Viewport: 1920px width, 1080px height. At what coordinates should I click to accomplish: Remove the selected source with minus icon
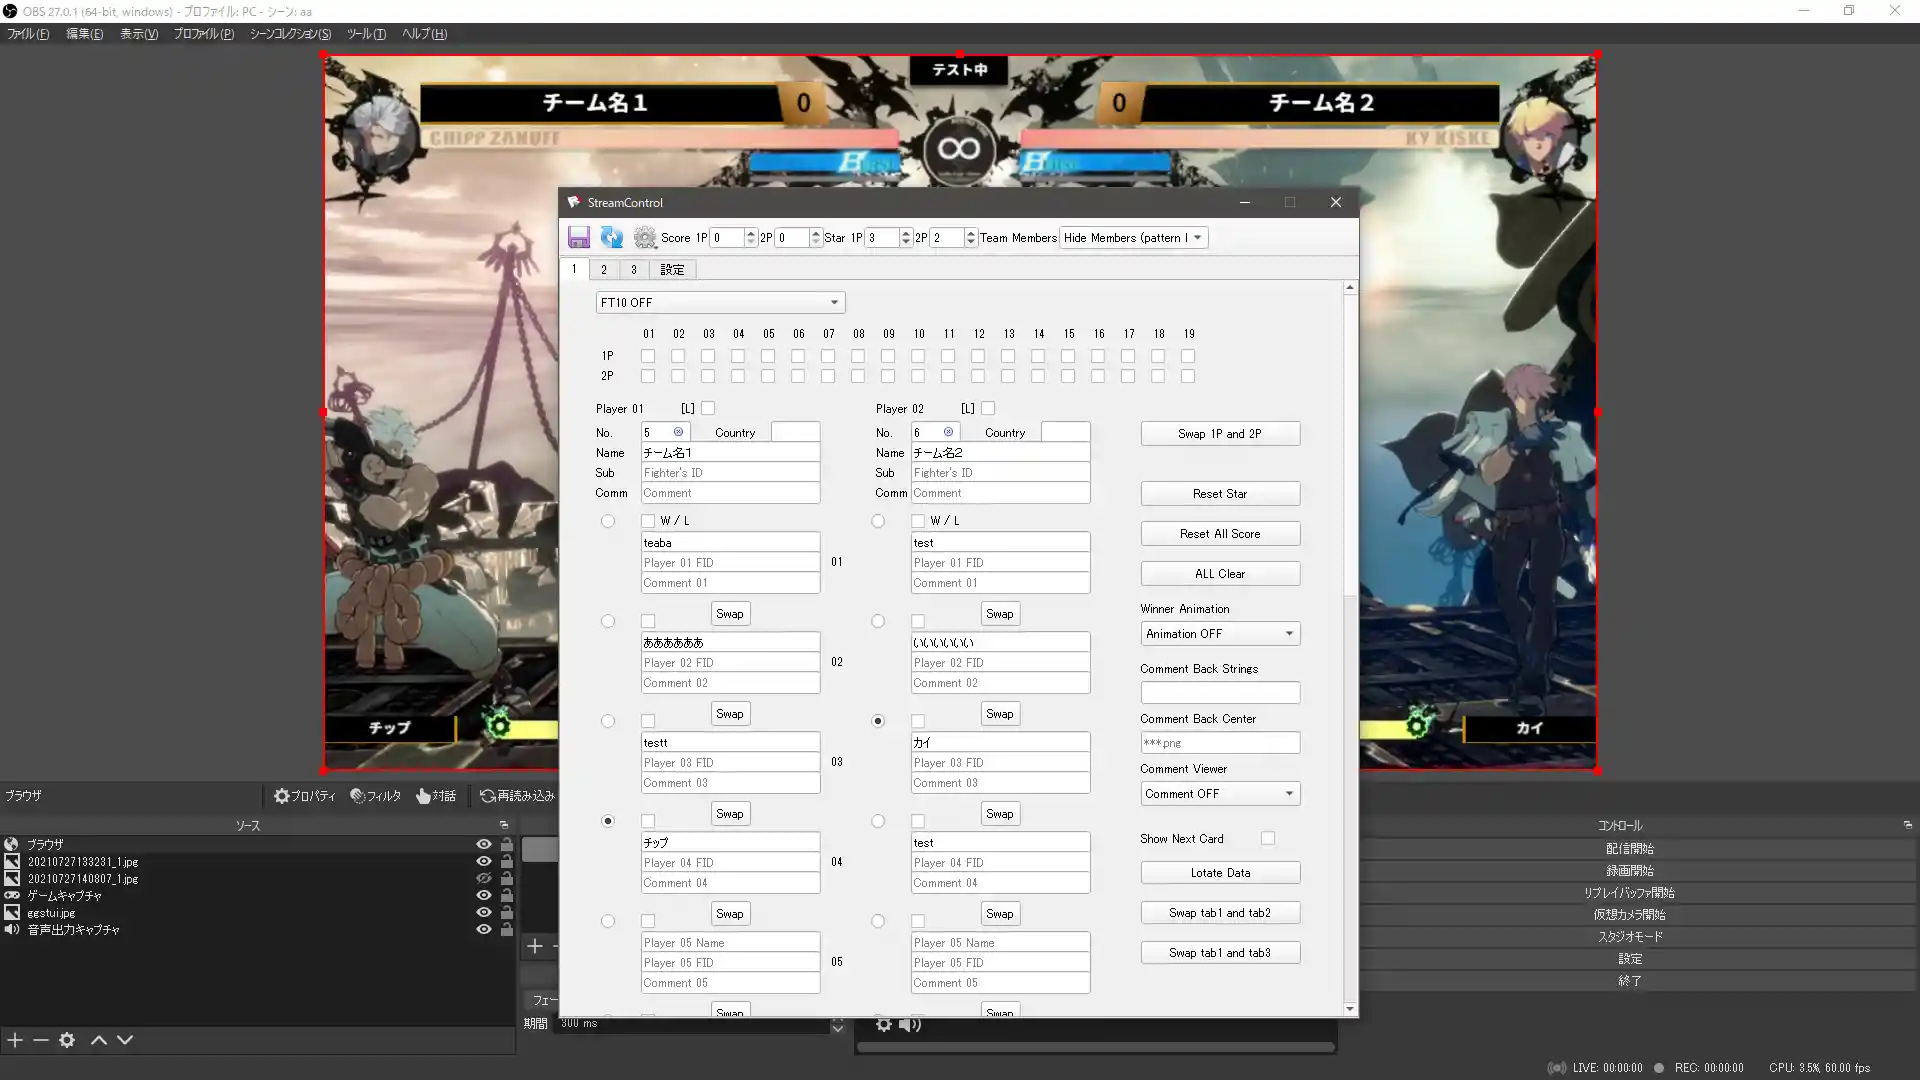click(41, 1040)
